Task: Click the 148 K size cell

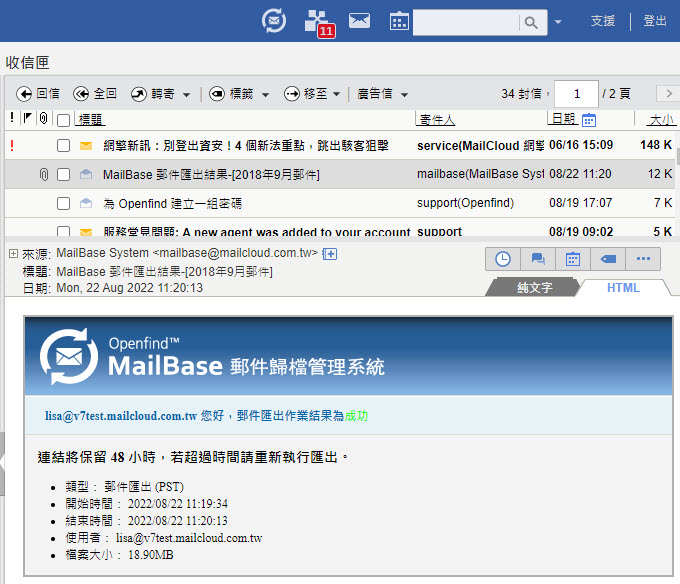Action: click(x=656, y=145)
